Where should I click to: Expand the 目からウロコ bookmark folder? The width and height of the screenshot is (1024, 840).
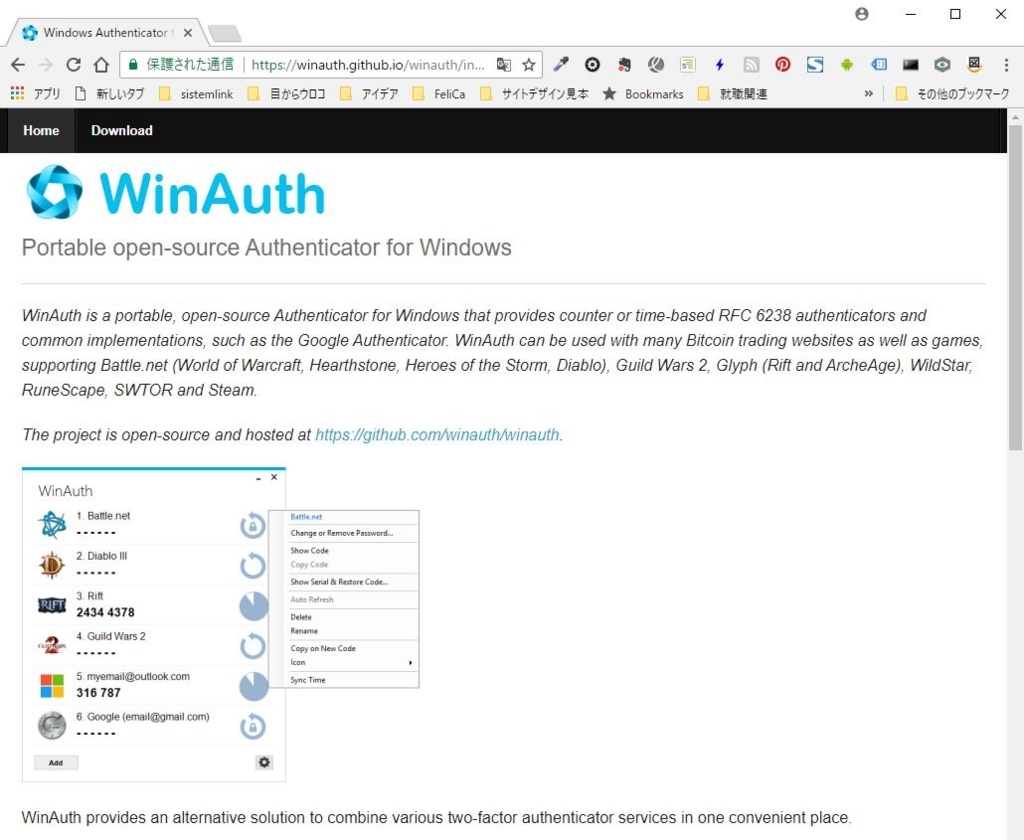(287, 94)
